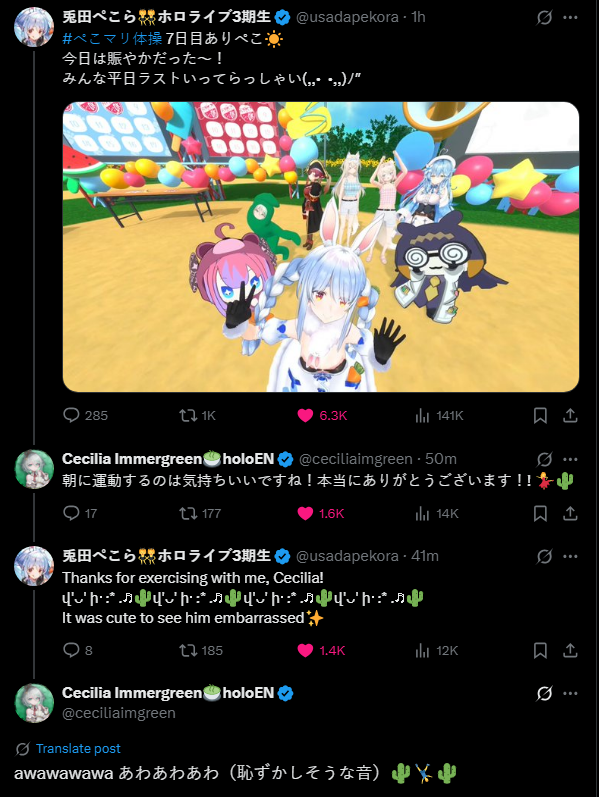Share the top post with the group photo

(x=571, y=416)
